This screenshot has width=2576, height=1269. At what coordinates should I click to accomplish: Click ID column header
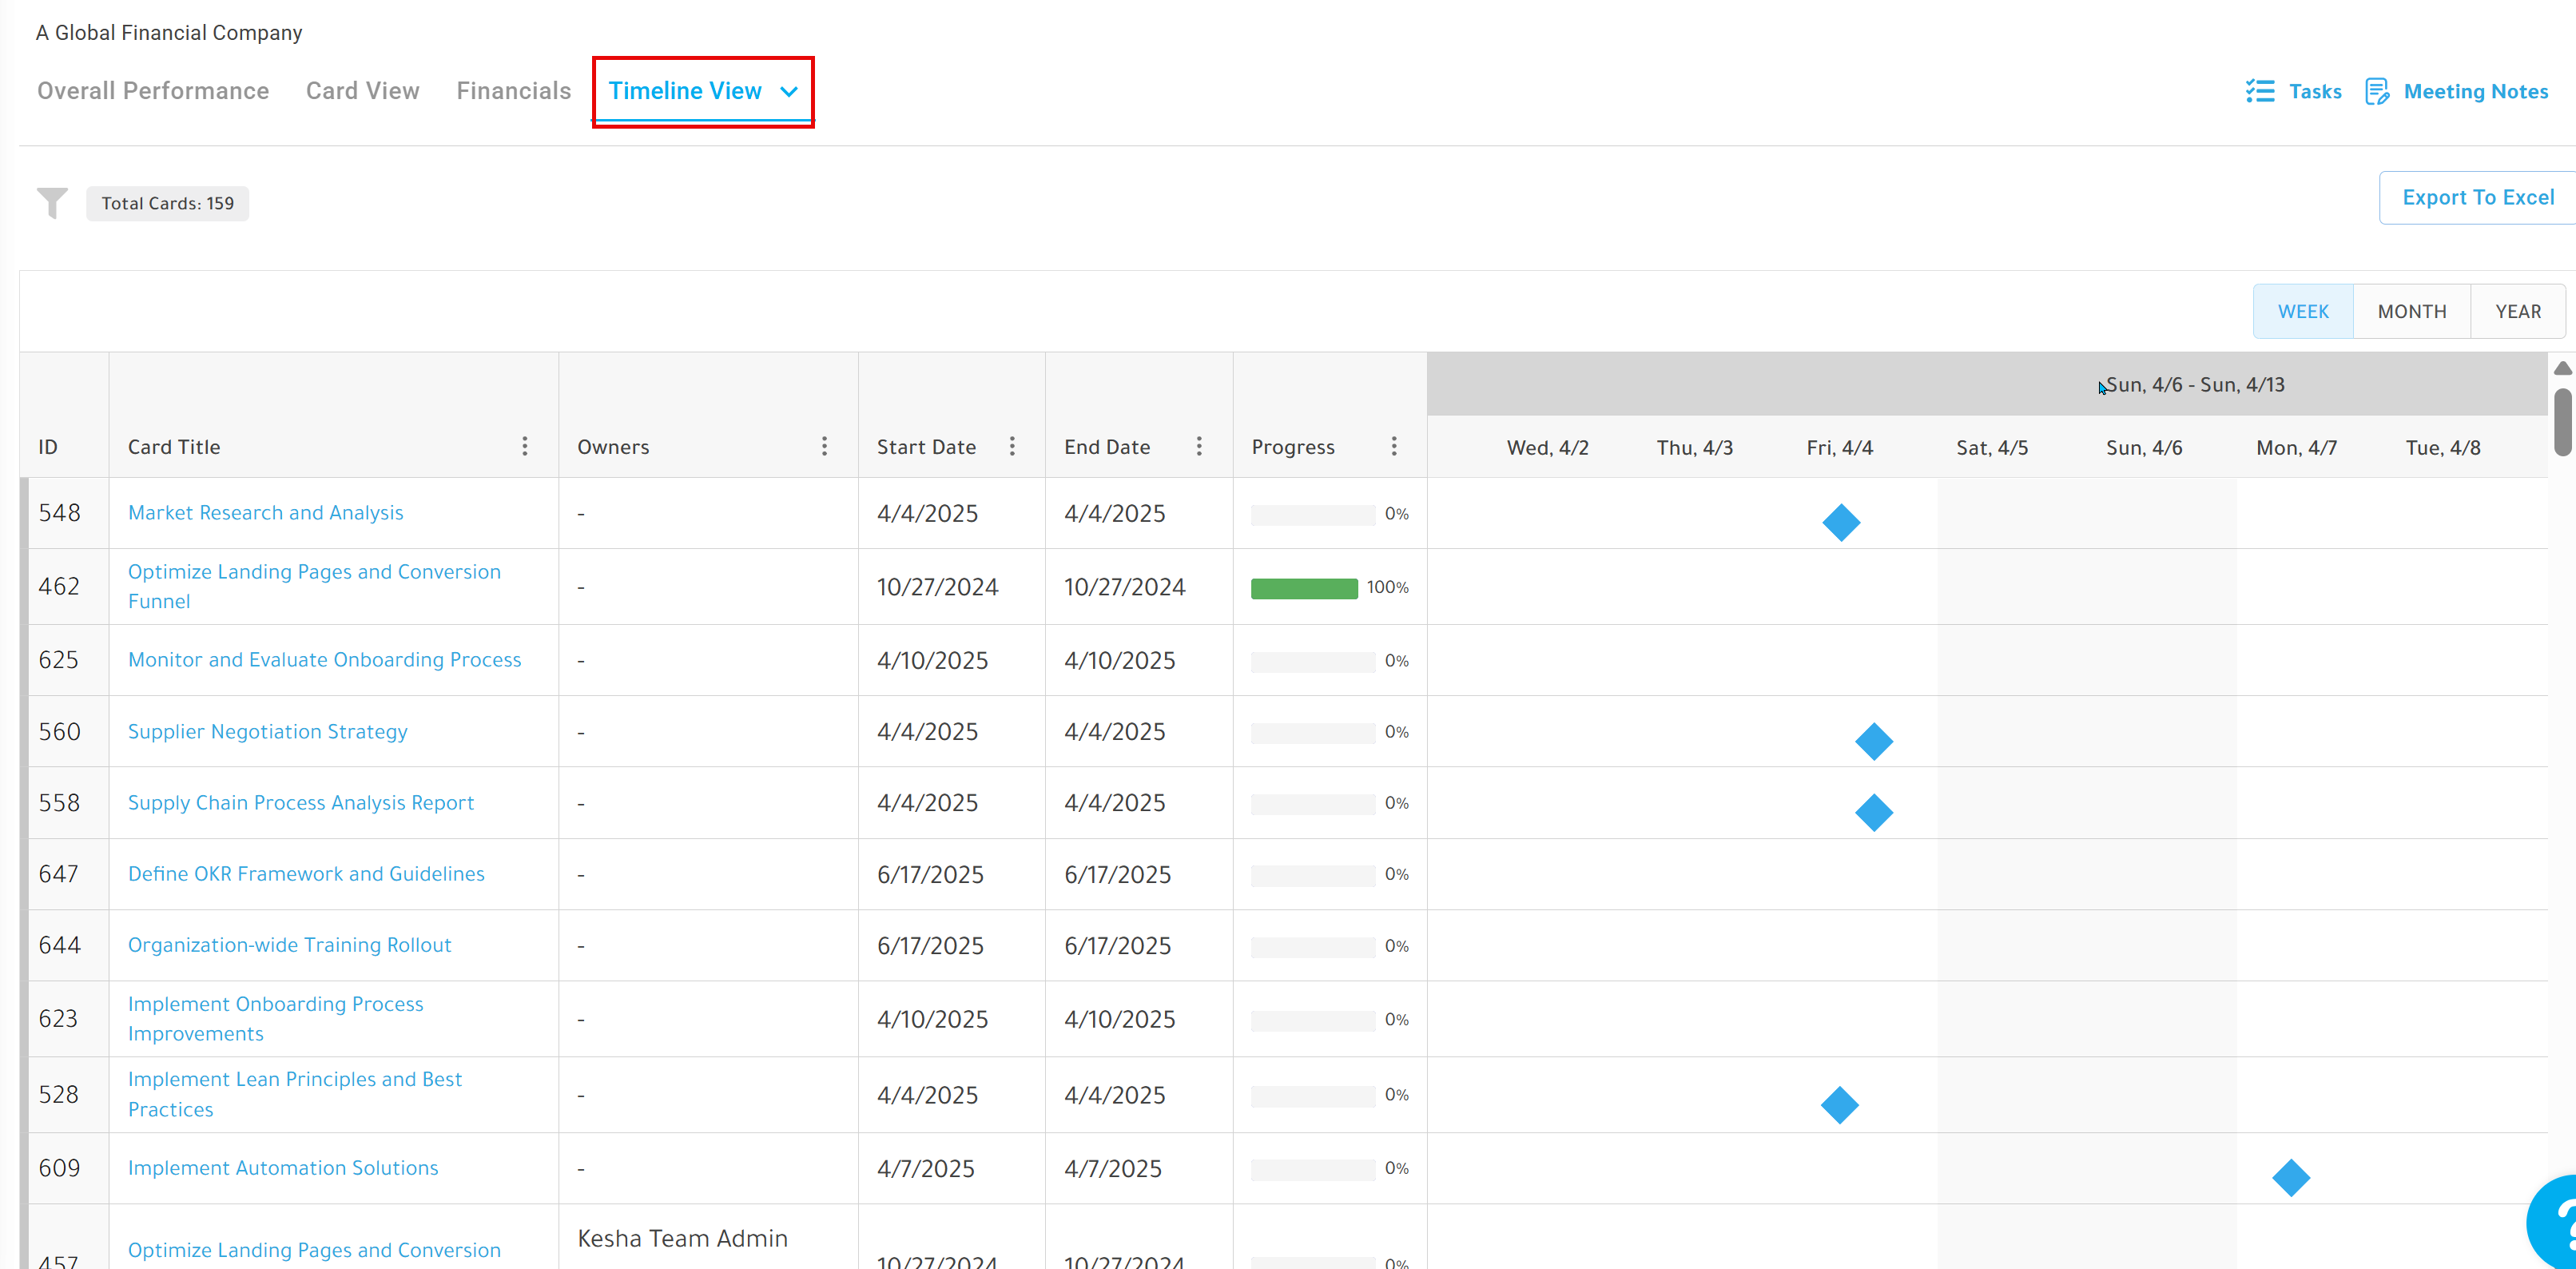coord(48,446)
